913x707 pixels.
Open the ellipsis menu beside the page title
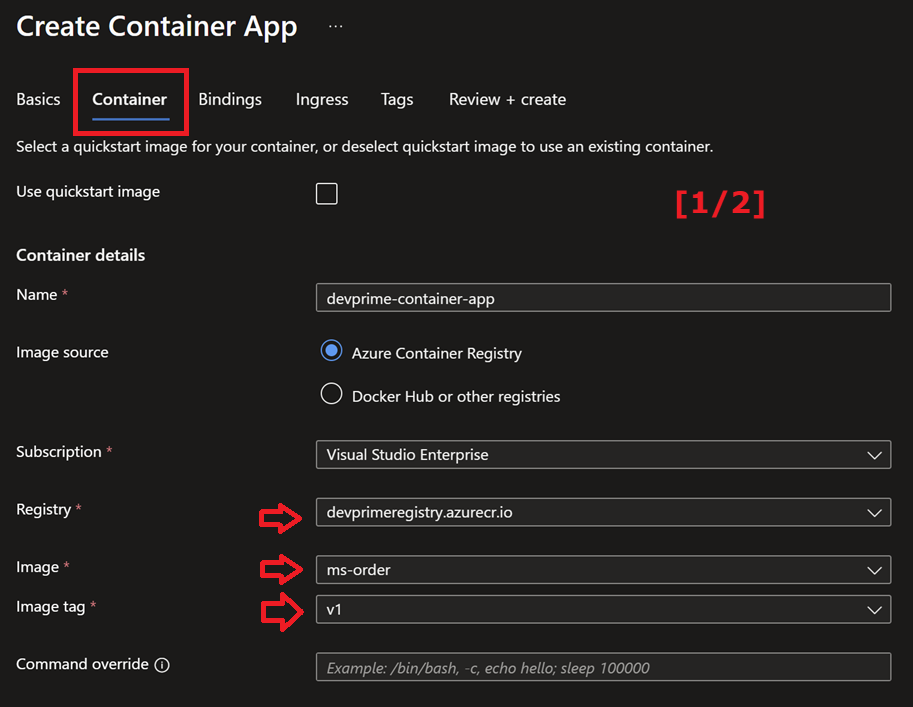(334, 27)
